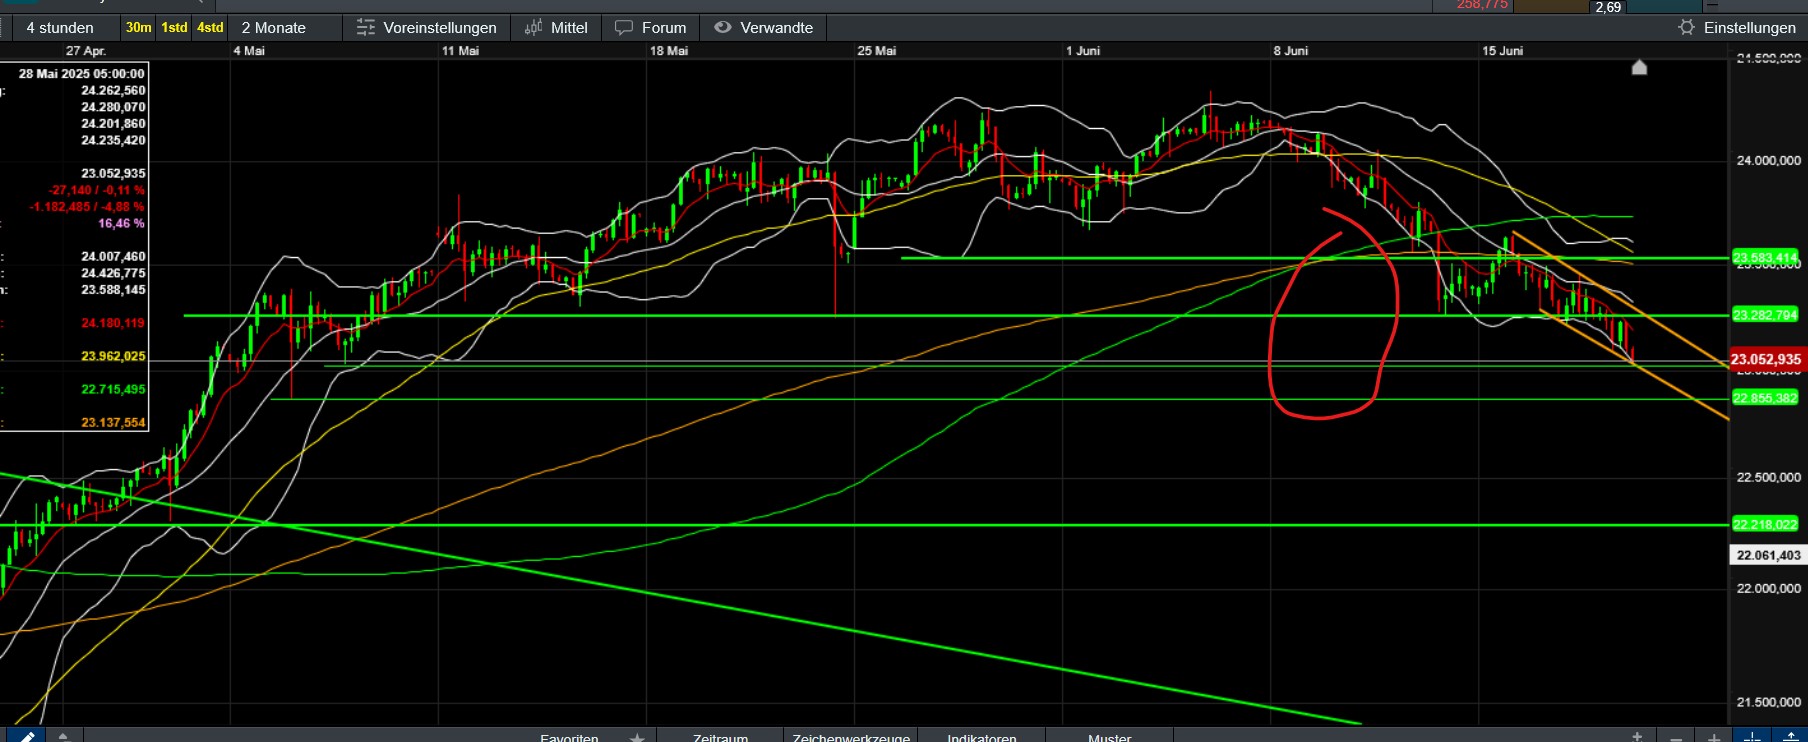The height and width of the screenshot is (742, 1808).
Task: Select the 22.855,382 price level label
Action: 1765,398
